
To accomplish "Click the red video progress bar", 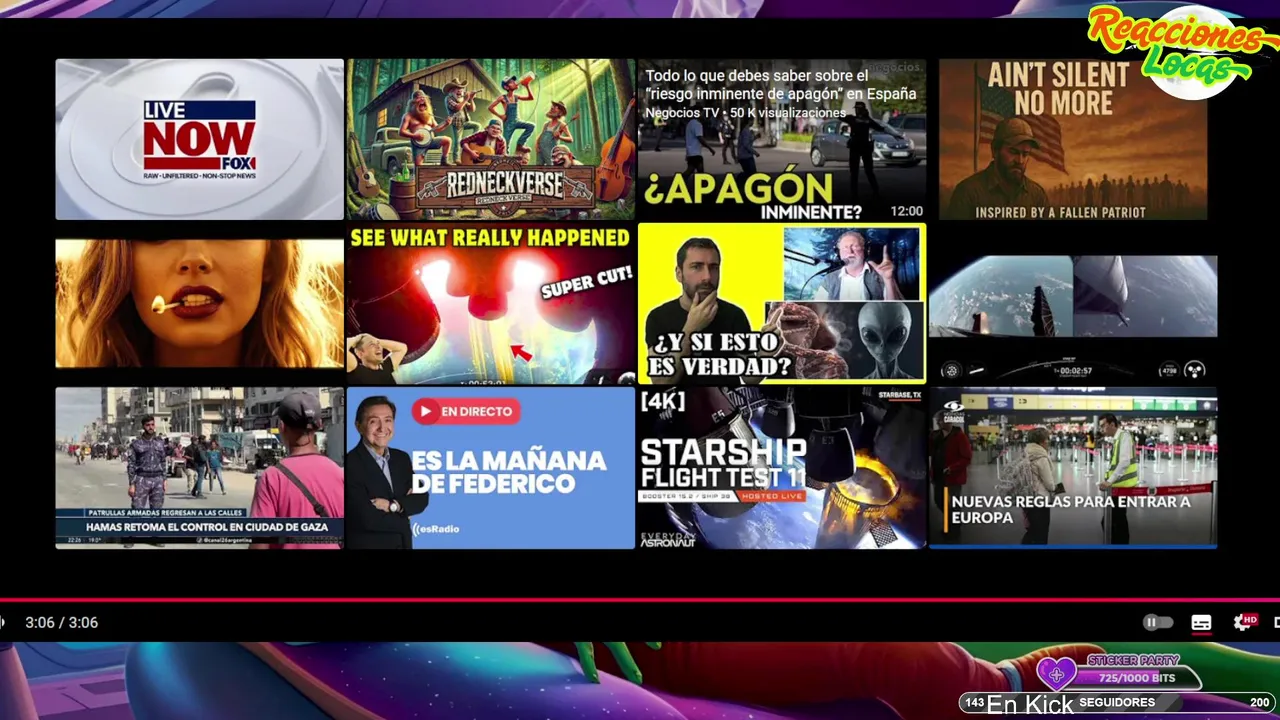I will point(640,601).
